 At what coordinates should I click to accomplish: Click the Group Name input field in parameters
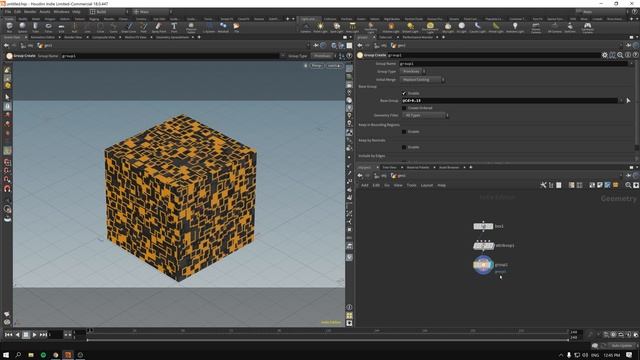point(513,64)
